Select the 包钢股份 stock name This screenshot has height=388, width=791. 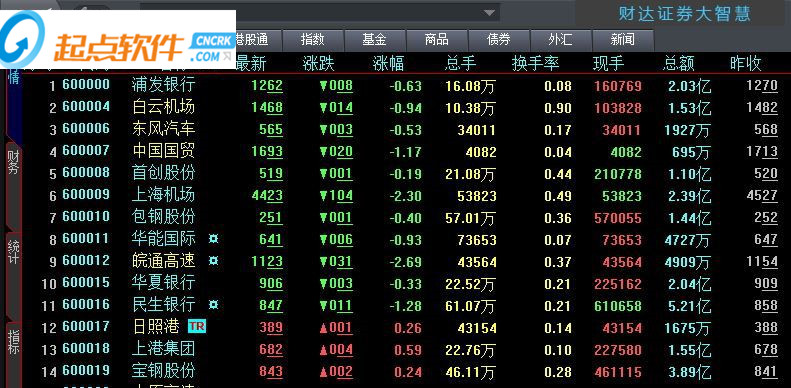[x=163, y=217]
